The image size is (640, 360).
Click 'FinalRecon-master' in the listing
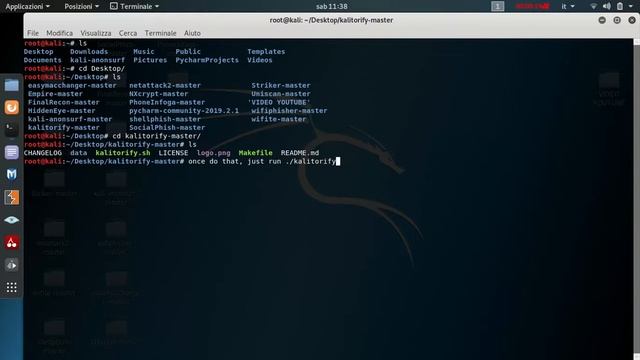[63, 102]
